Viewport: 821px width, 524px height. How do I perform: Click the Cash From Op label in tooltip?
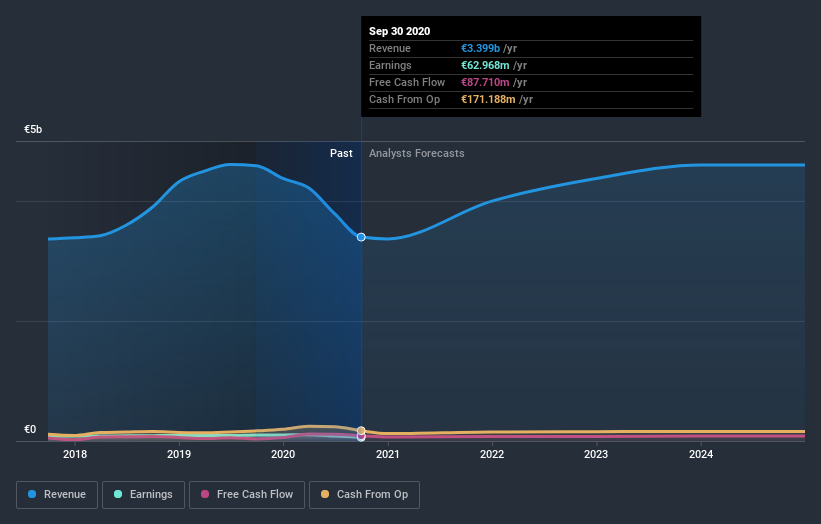click(x=405, y=99)
